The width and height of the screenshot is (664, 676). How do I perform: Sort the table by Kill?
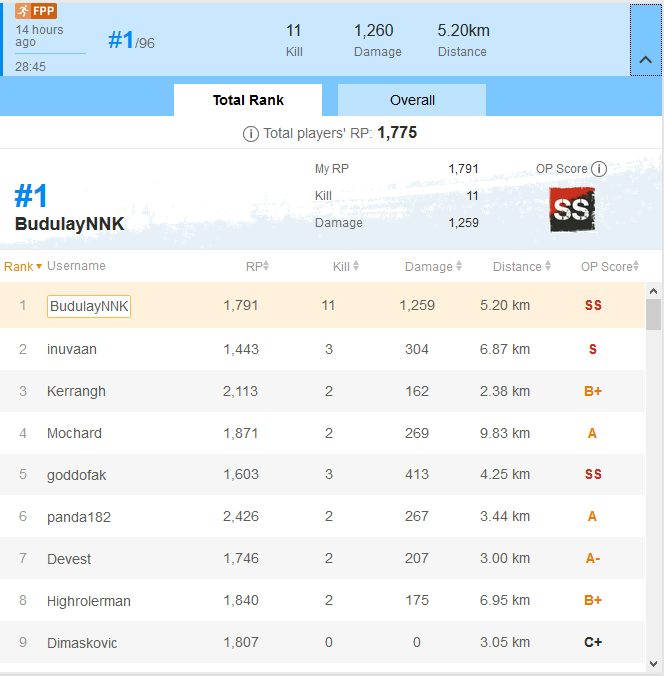(x=346, y=266)
